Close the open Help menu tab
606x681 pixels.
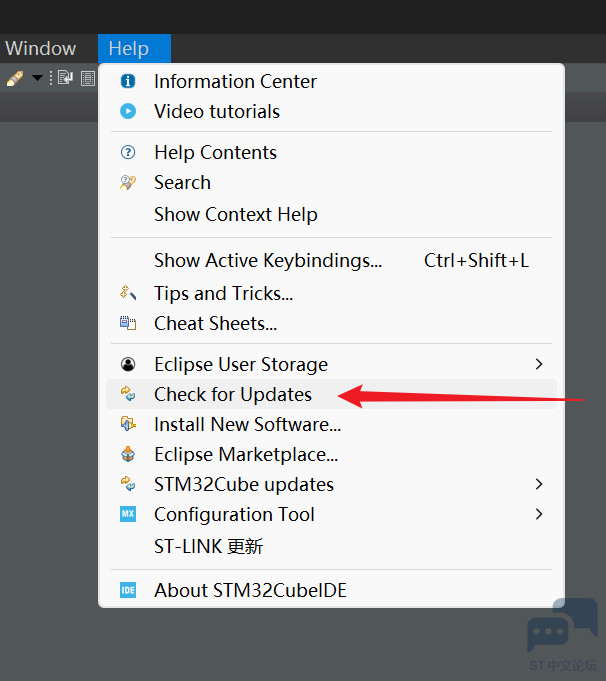(x=134, y=48)
